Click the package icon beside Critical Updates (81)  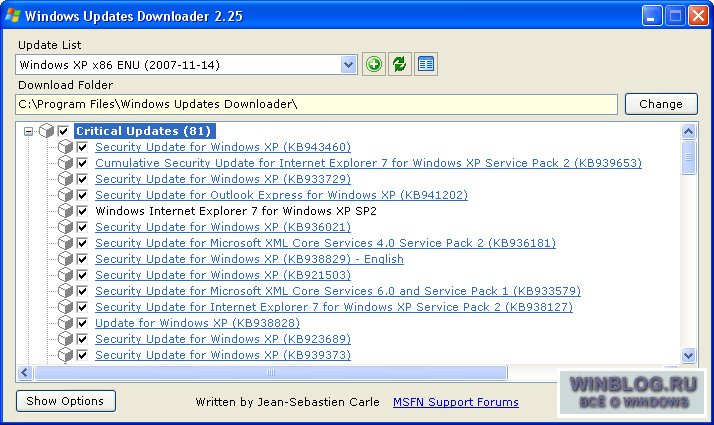coord(46,131)
